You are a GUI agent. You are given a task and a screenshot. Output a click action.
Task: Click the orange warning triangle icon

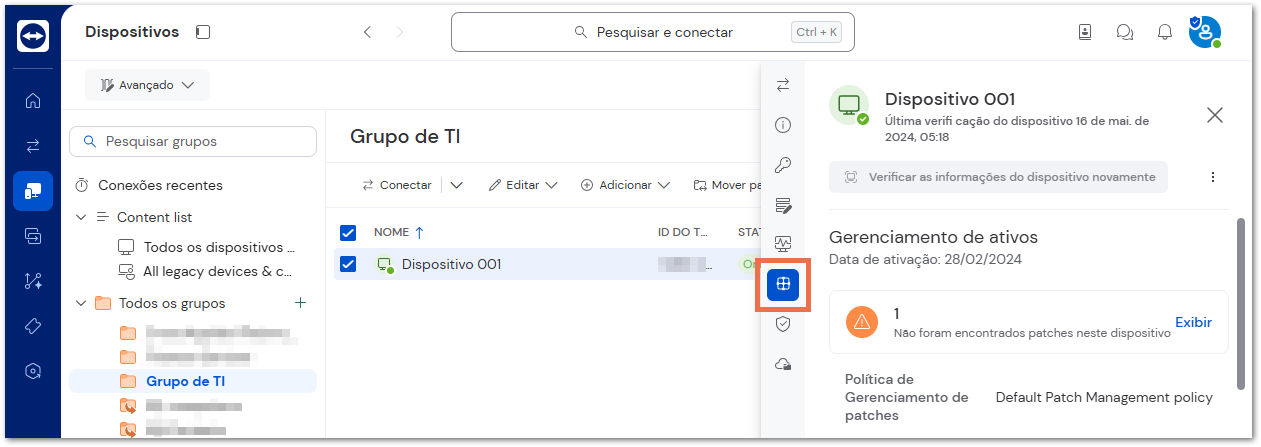click(861, 322)
